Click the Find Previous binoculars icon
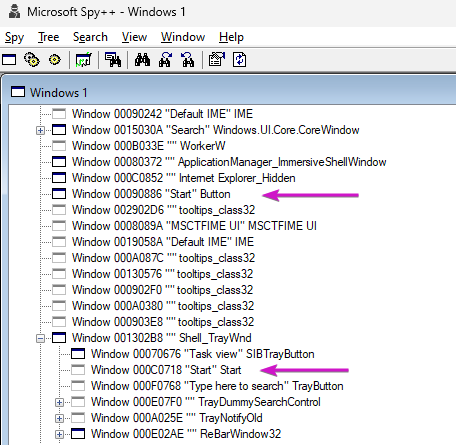This screenshot has height=445, width=456. point(188,60)
